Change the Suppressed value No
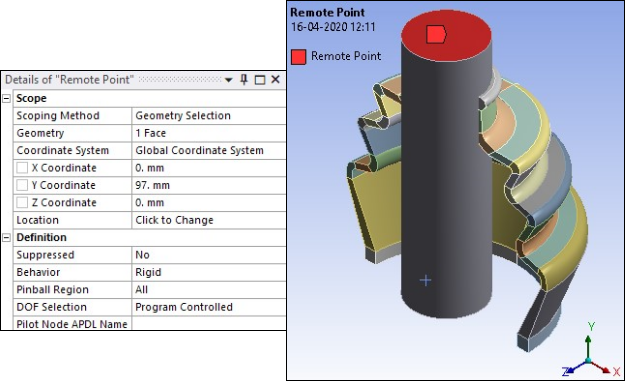The image size is (625, 381). coord(209,255)
